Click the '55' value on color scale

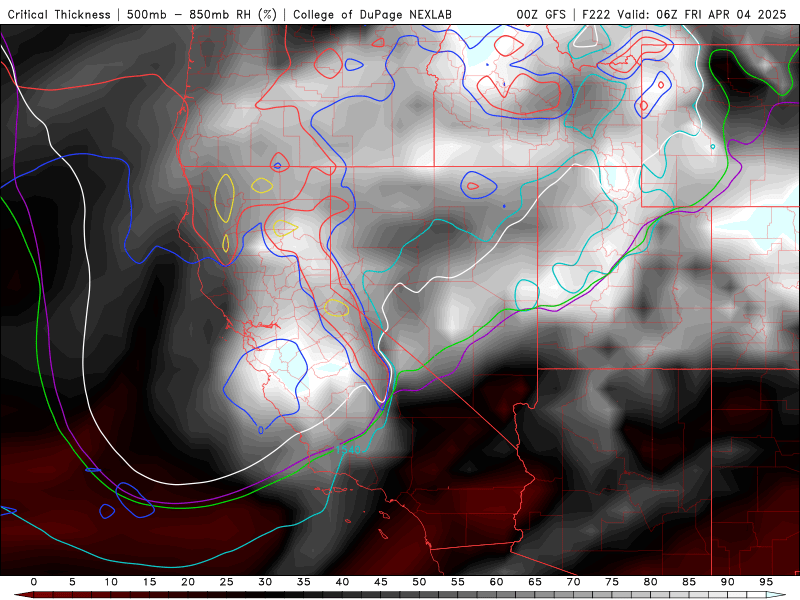tap(458, 582)
